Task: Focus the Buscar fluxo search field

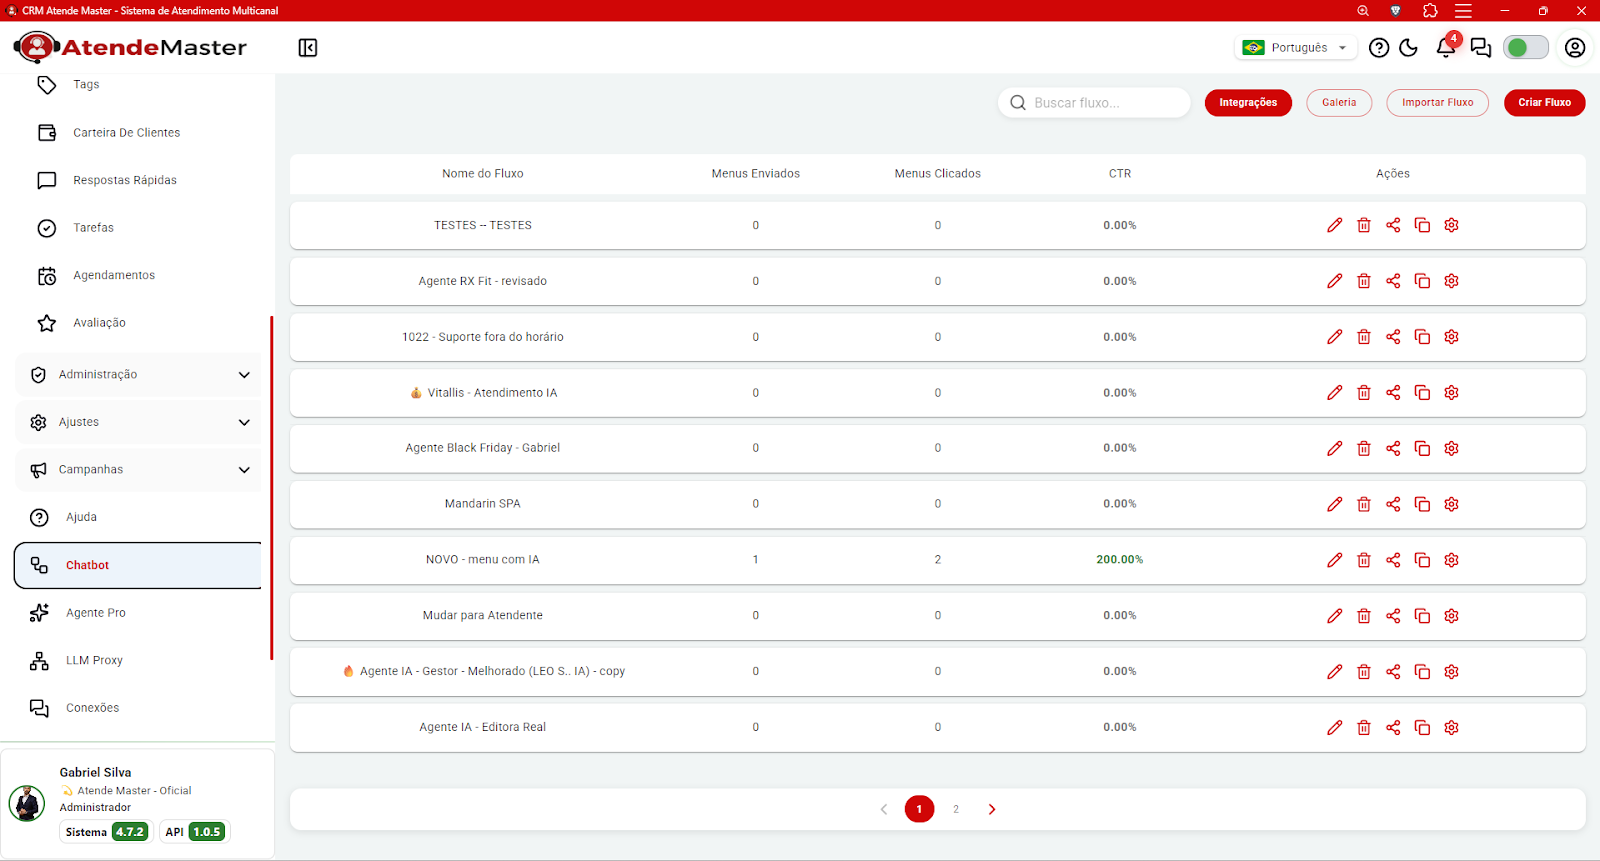Action: (1094, 102)
